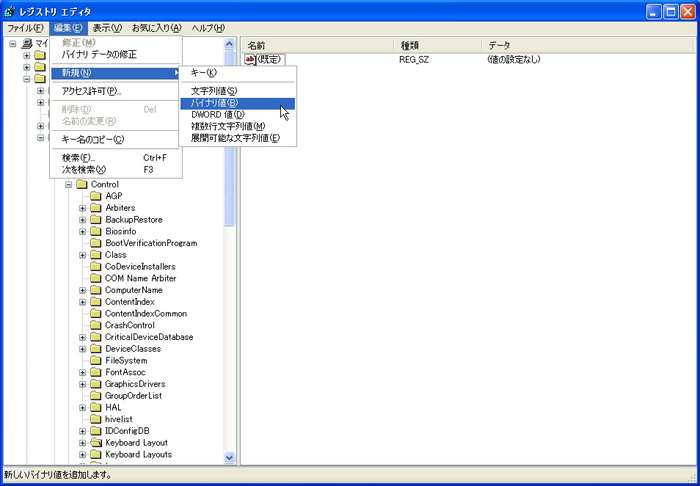The width and height of the screenshot is (700, 486).
Task: Click the My Computer root icon
Action: (x=27, y=44)
